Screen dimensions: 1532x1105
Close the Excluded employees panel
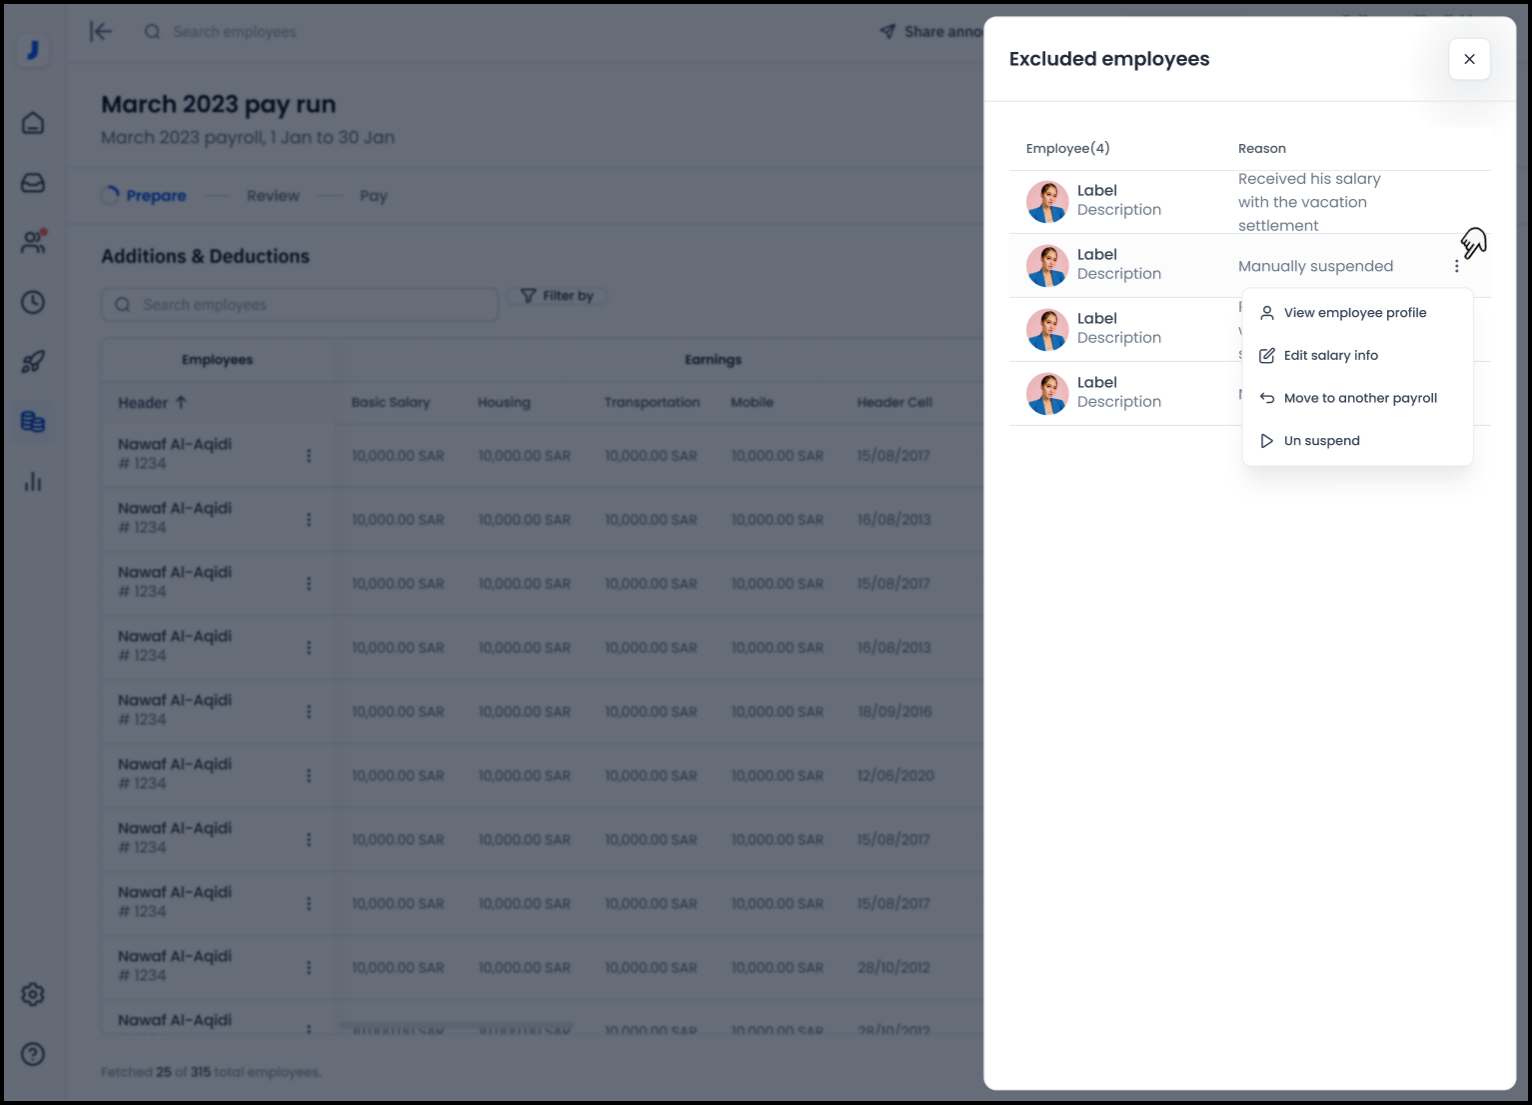[1469, 59]
